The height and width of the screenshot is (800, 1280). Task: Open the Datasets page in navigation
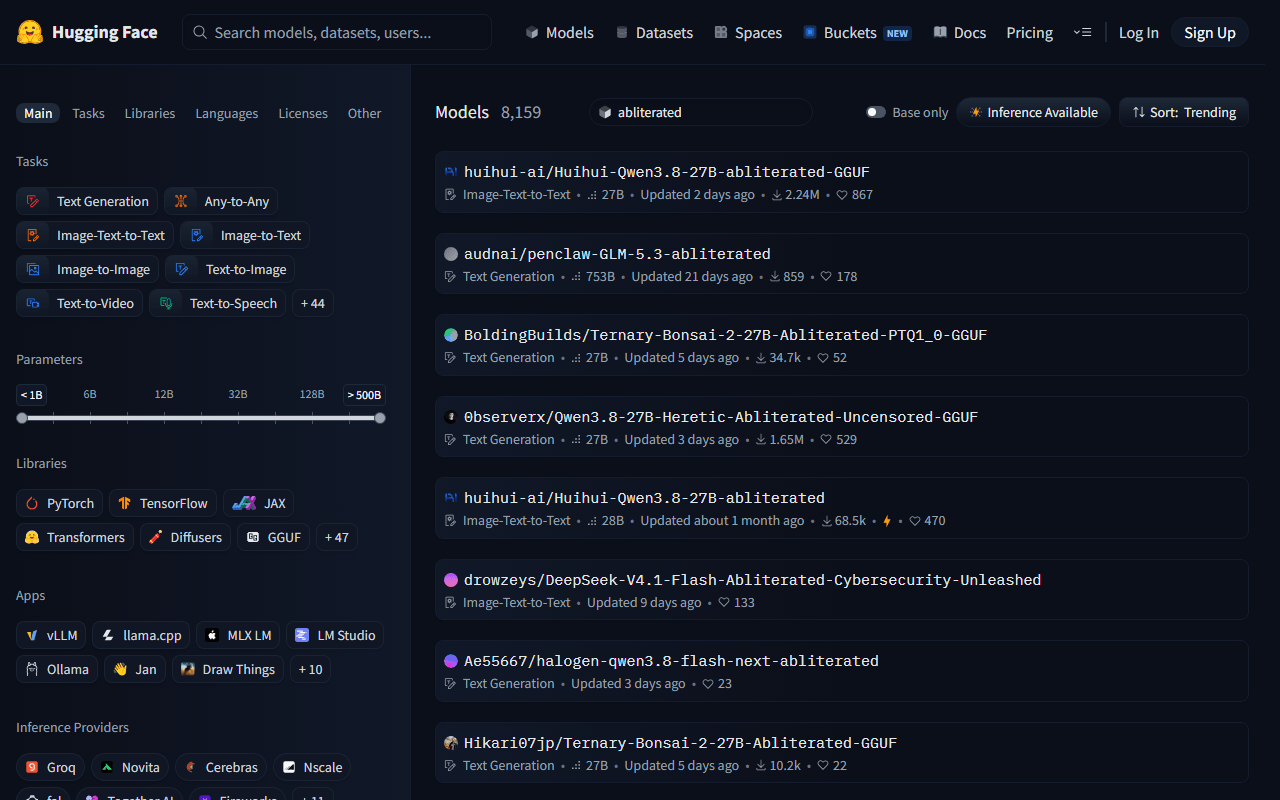[654, 33]
